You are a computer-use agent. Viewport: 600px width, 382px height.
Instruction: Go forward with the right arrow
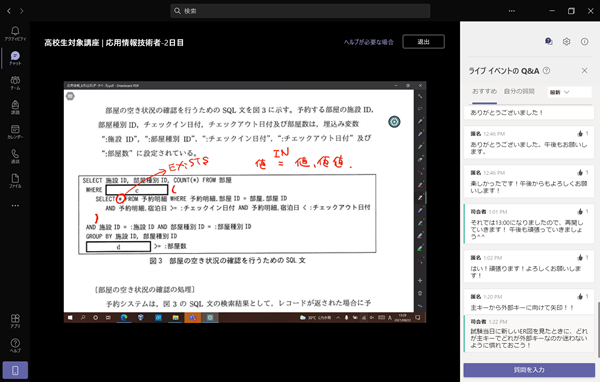tap(21, 11)
